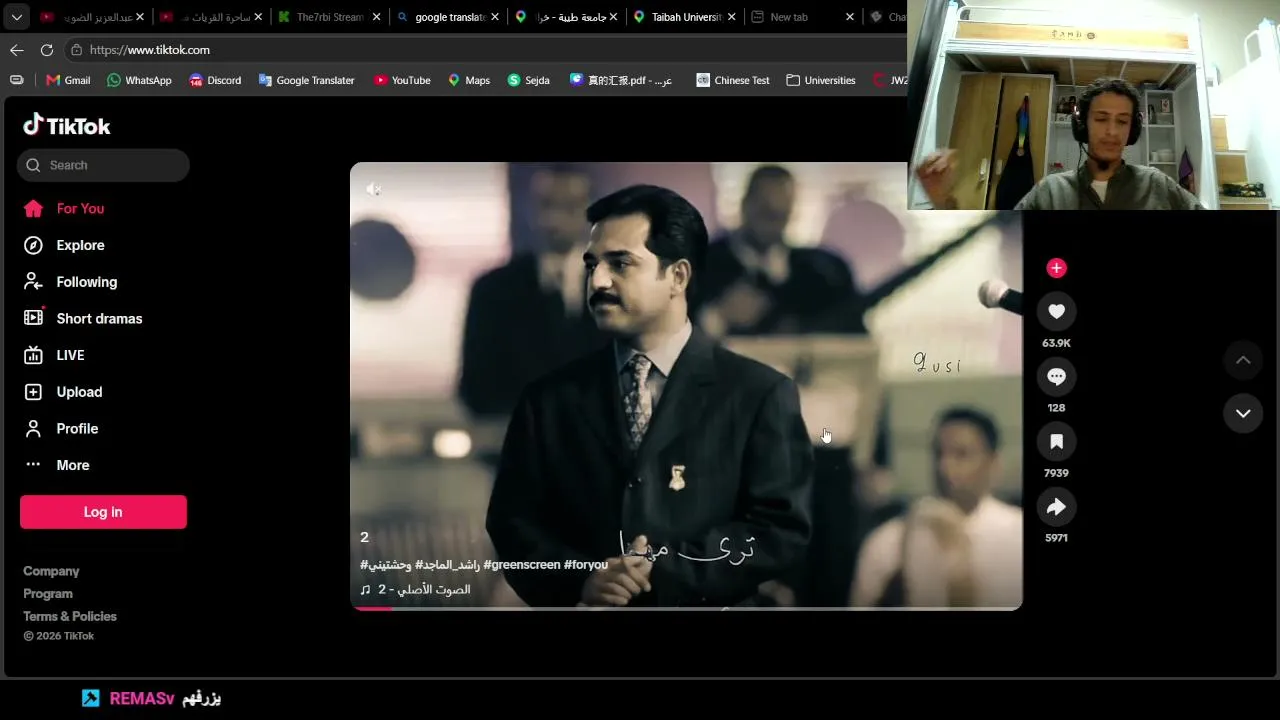Image resolution: width=1280 pixels, height=720 pixels.
Task: Open the LIVE section
Action: click(x=54, y=355)
